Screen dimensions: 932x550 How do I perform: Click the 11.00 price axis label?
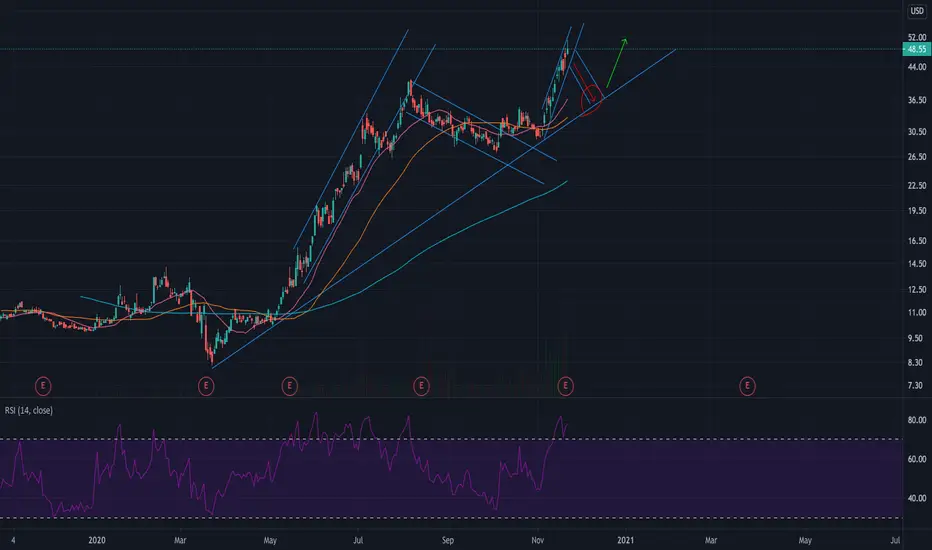pos(917,312)
